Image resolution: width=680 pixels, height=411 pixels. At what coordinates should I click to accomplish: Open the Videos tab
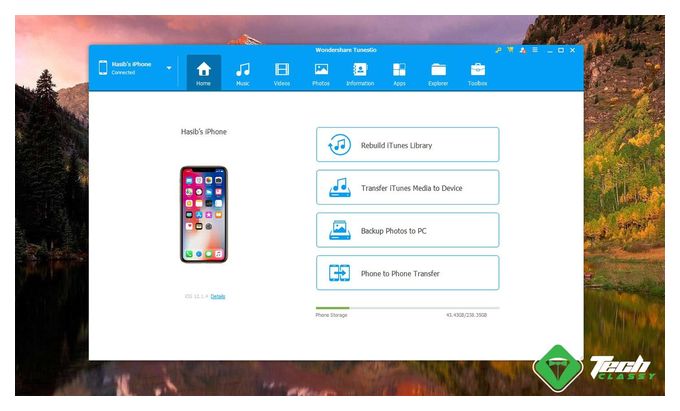[282, 72]
